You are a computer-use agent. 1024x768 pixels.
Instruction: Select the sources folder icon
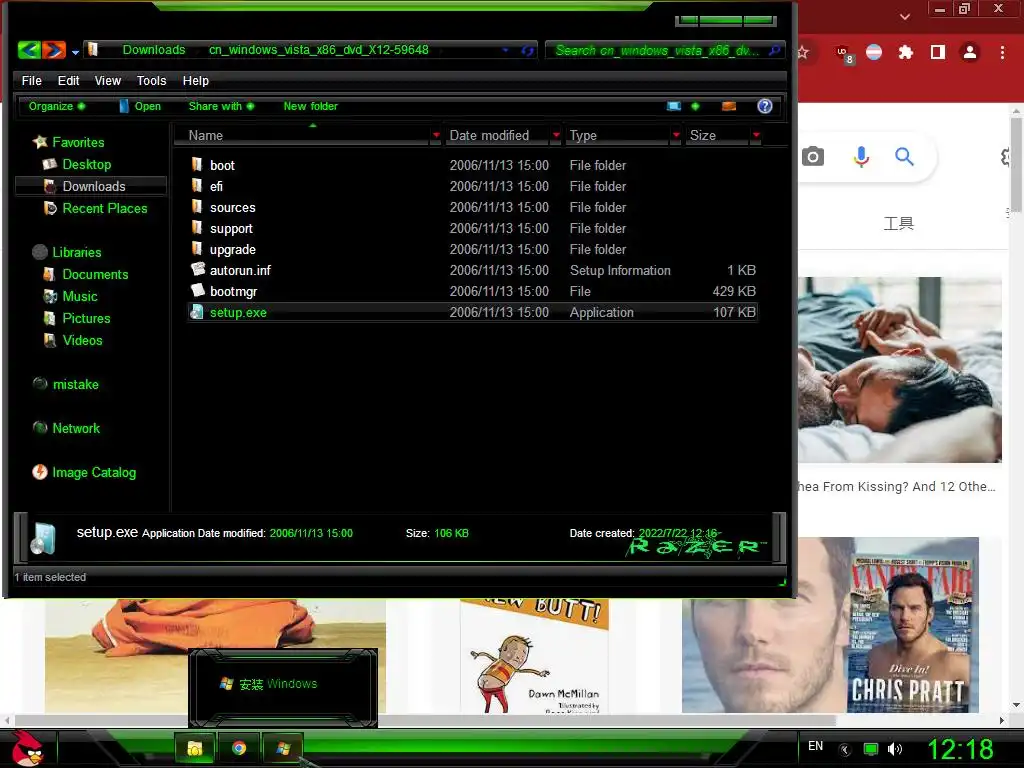coord(197,207)
